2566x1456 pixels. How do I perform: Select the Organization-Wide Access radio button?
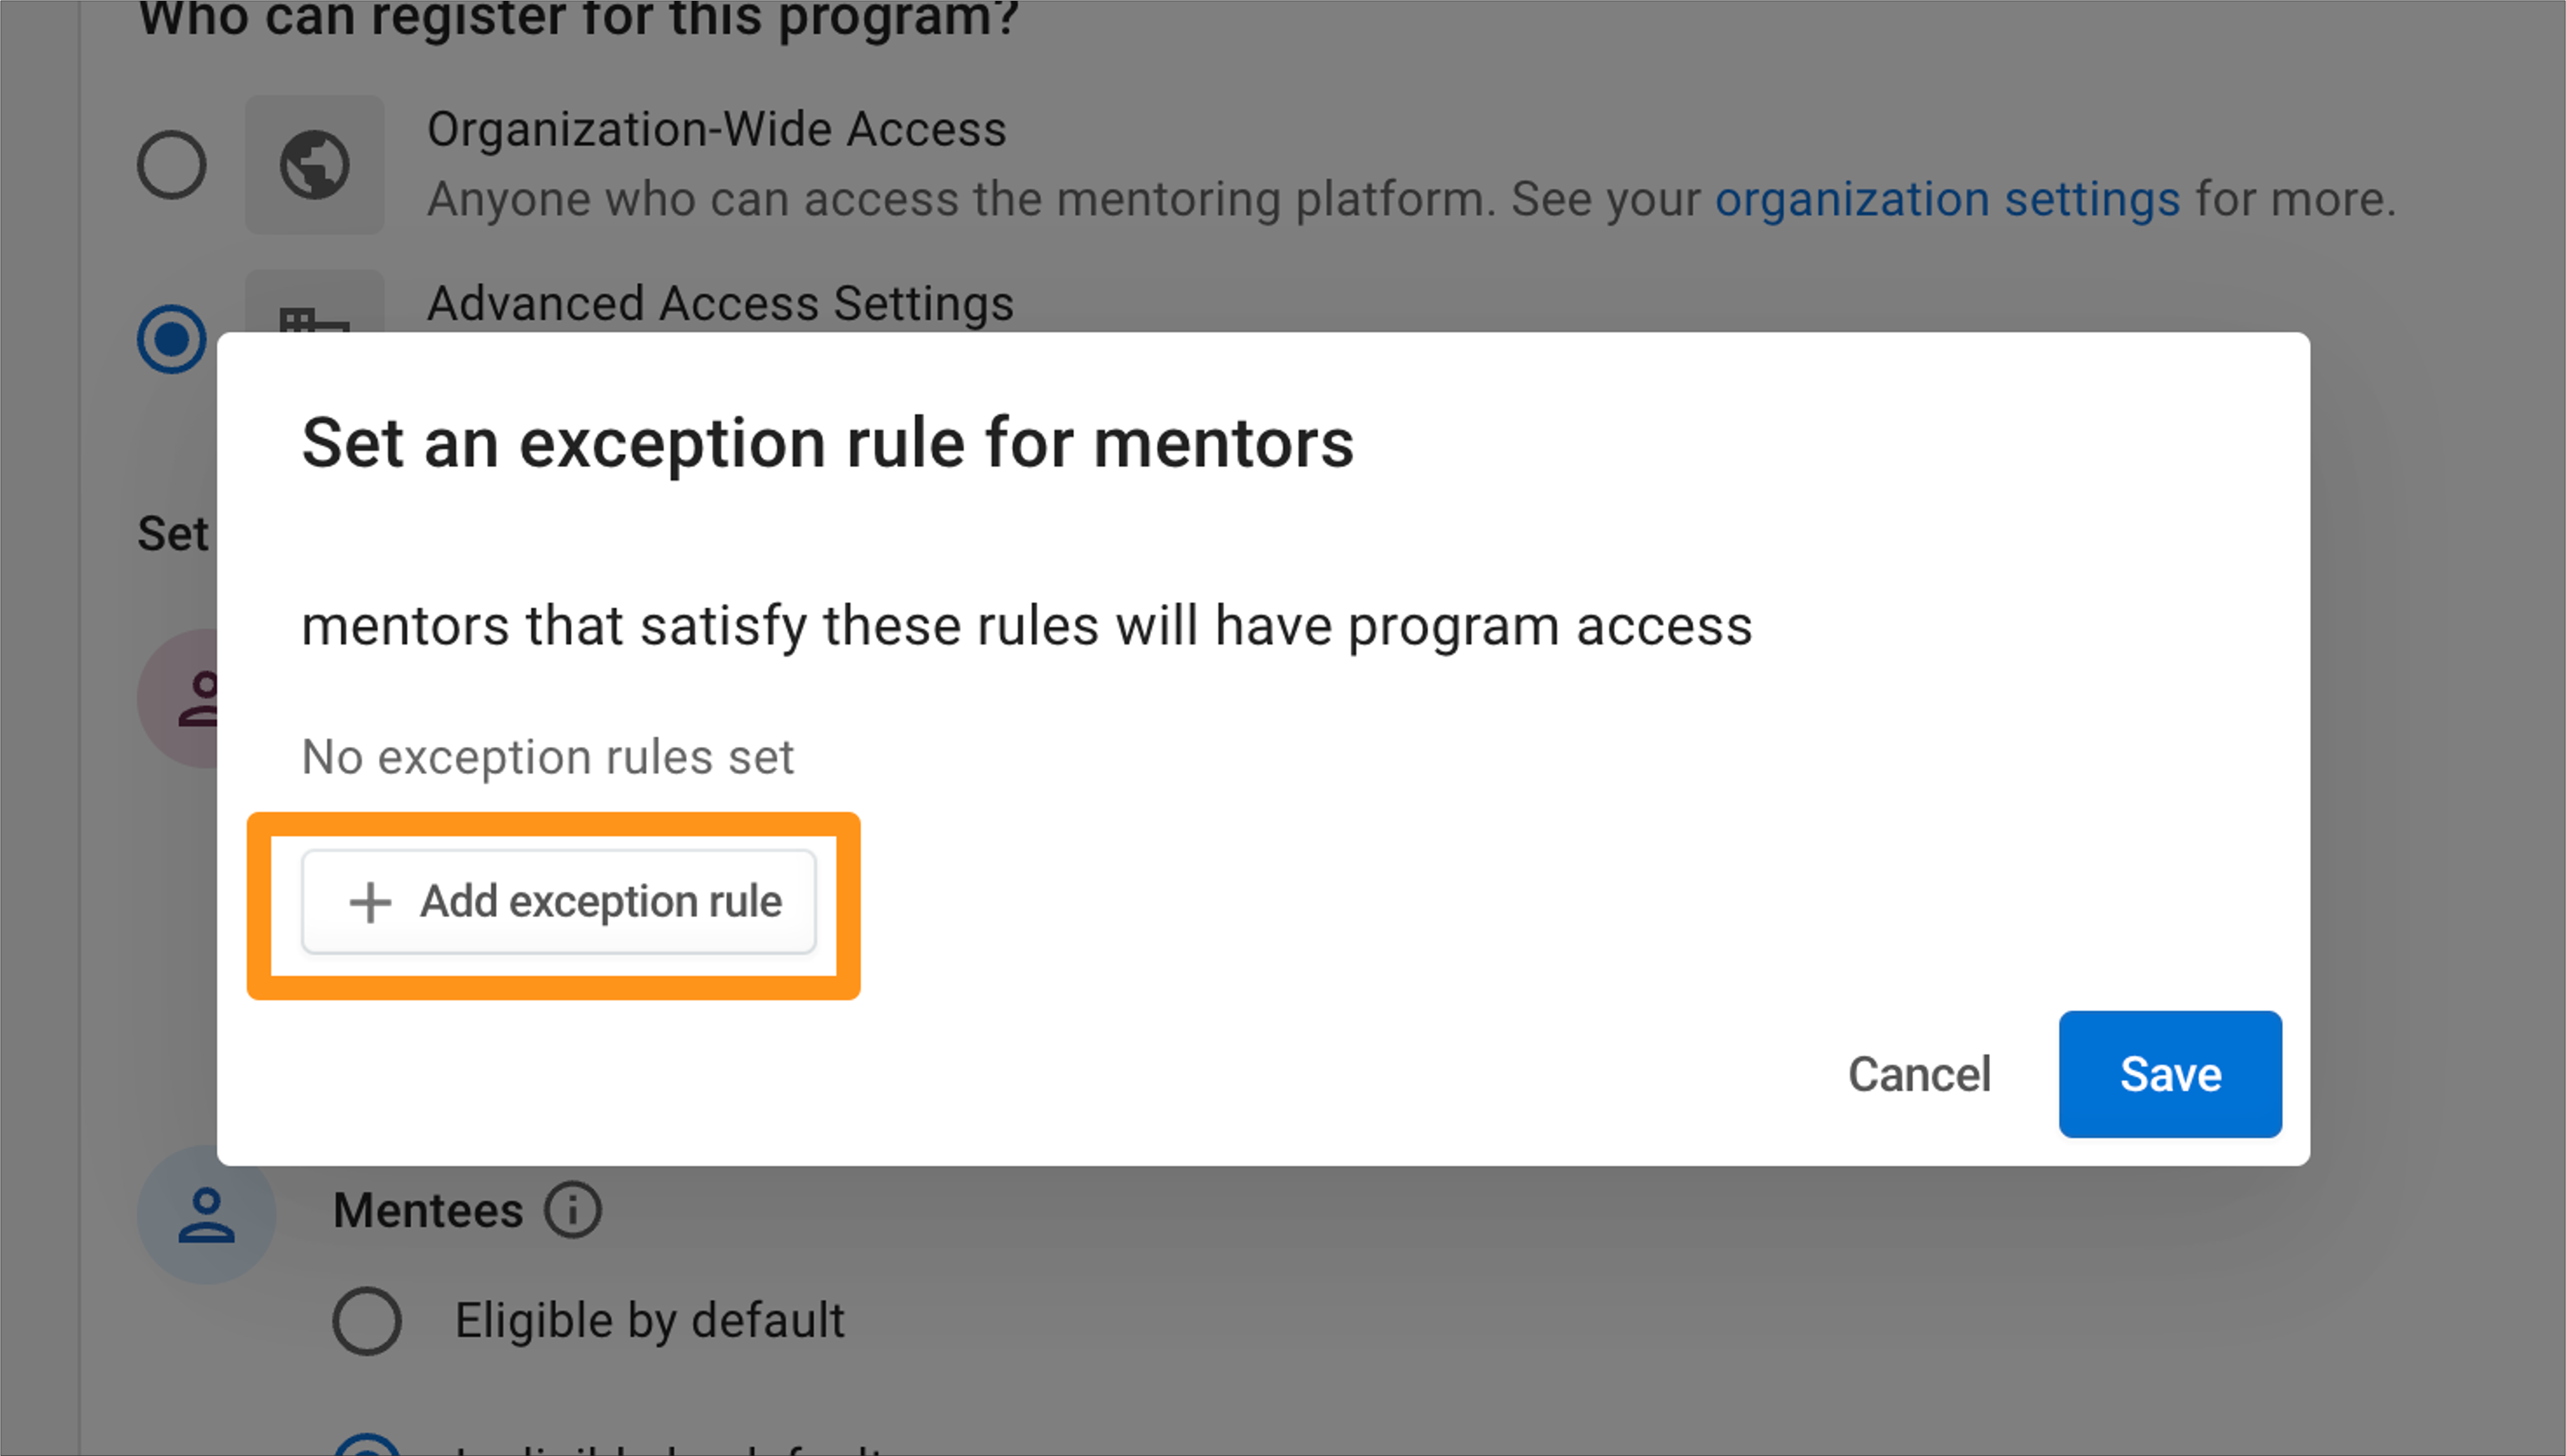172,164
